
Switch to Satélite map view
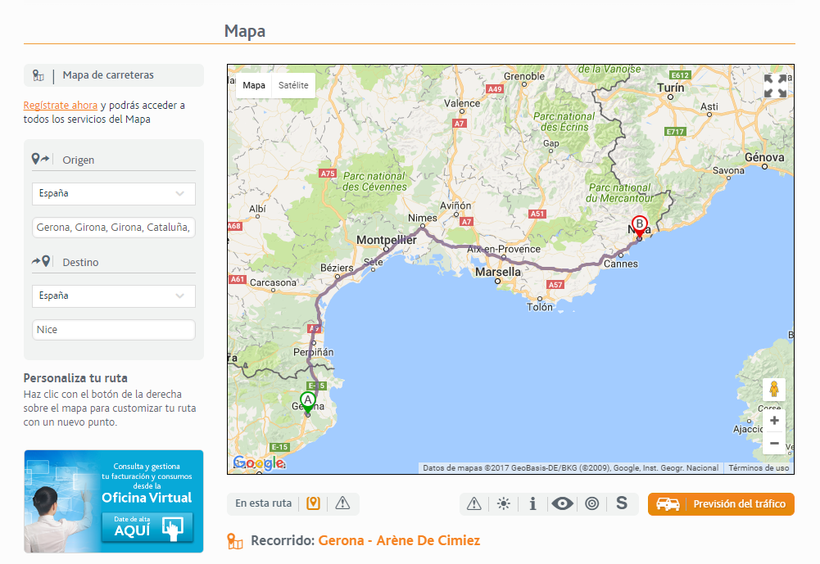pos(293,86)
